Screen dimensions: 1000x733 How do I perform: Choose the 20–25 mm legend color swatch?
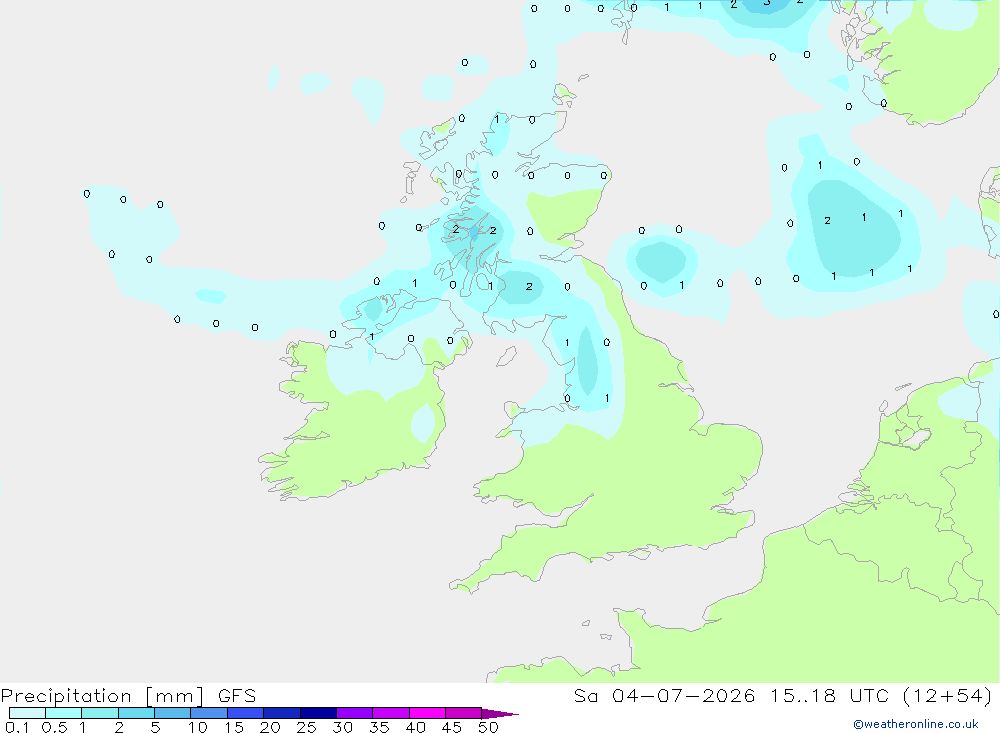point(282,713)
